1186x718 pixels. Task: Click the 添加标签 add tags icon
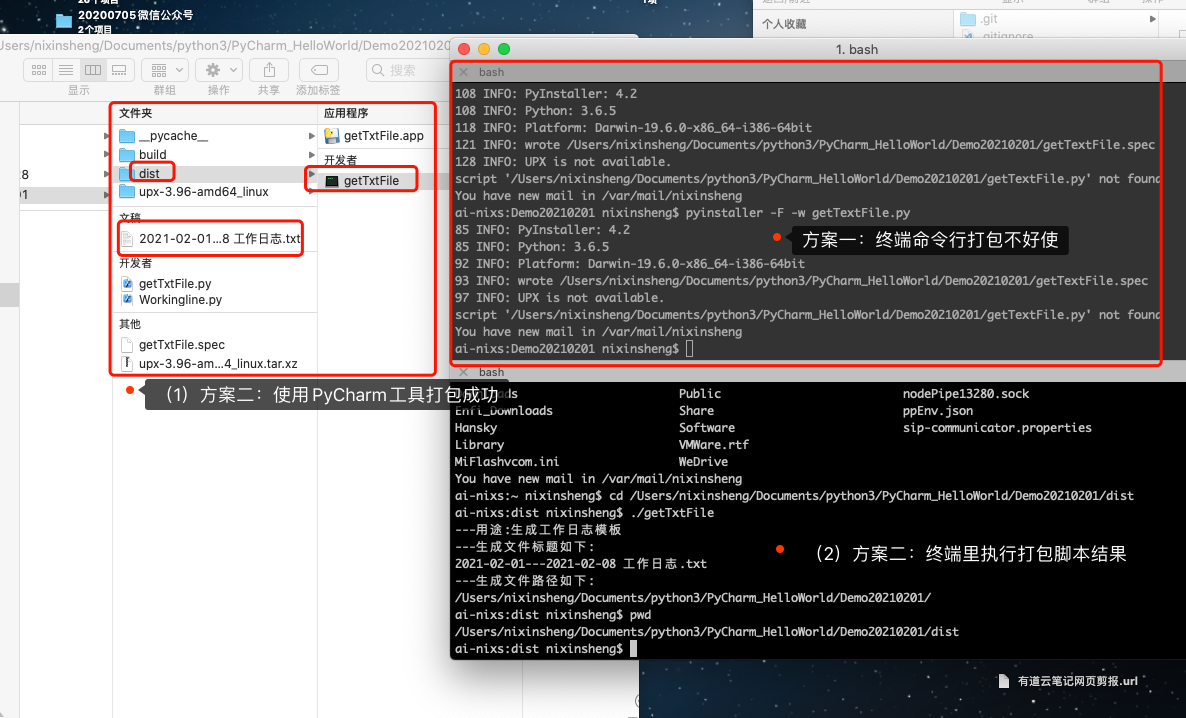[318, 69]
